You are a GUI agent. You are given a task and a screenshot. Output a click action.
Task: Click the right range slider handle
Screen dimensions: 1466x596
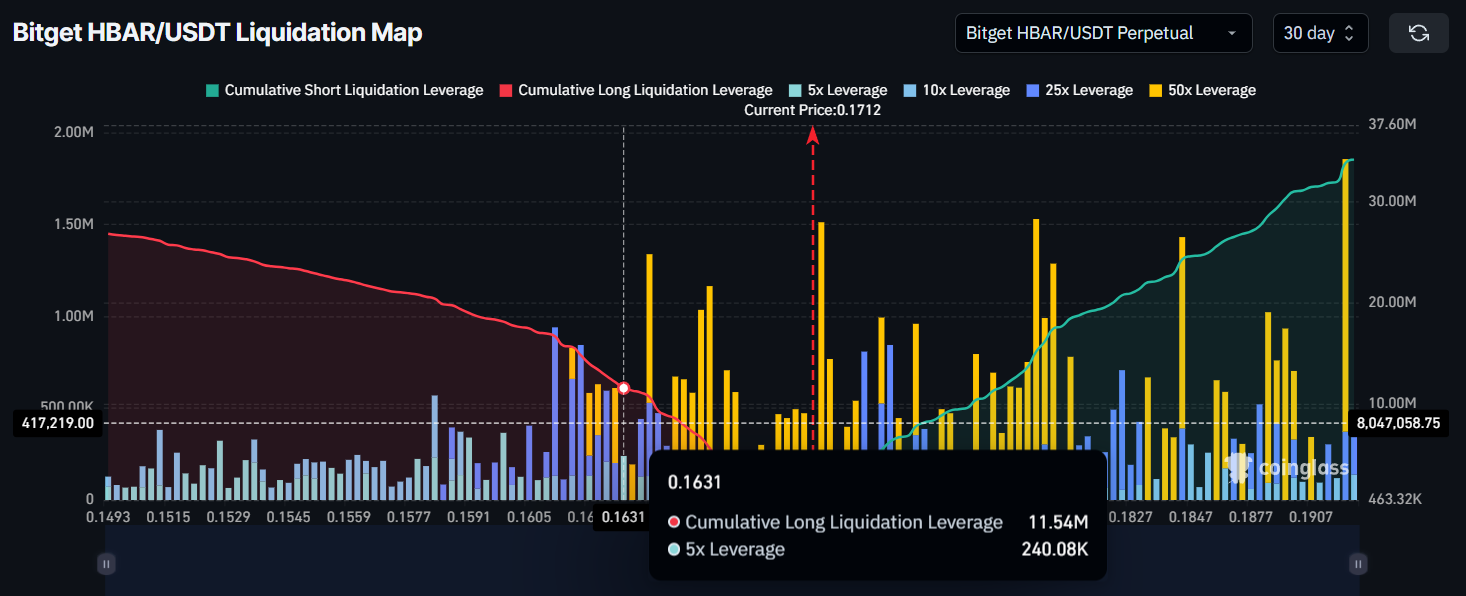click(1357, 564)
